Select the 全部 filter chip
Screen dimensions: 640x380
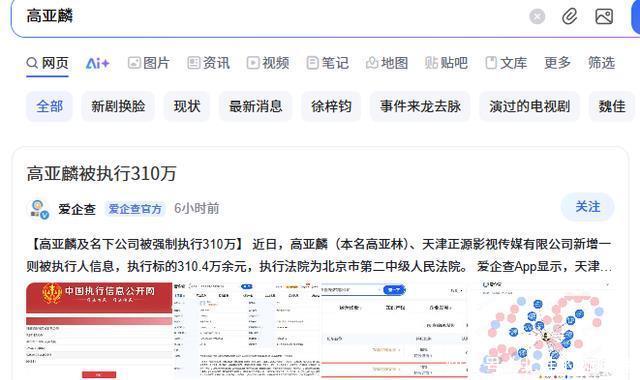click(x=49, y=107)
